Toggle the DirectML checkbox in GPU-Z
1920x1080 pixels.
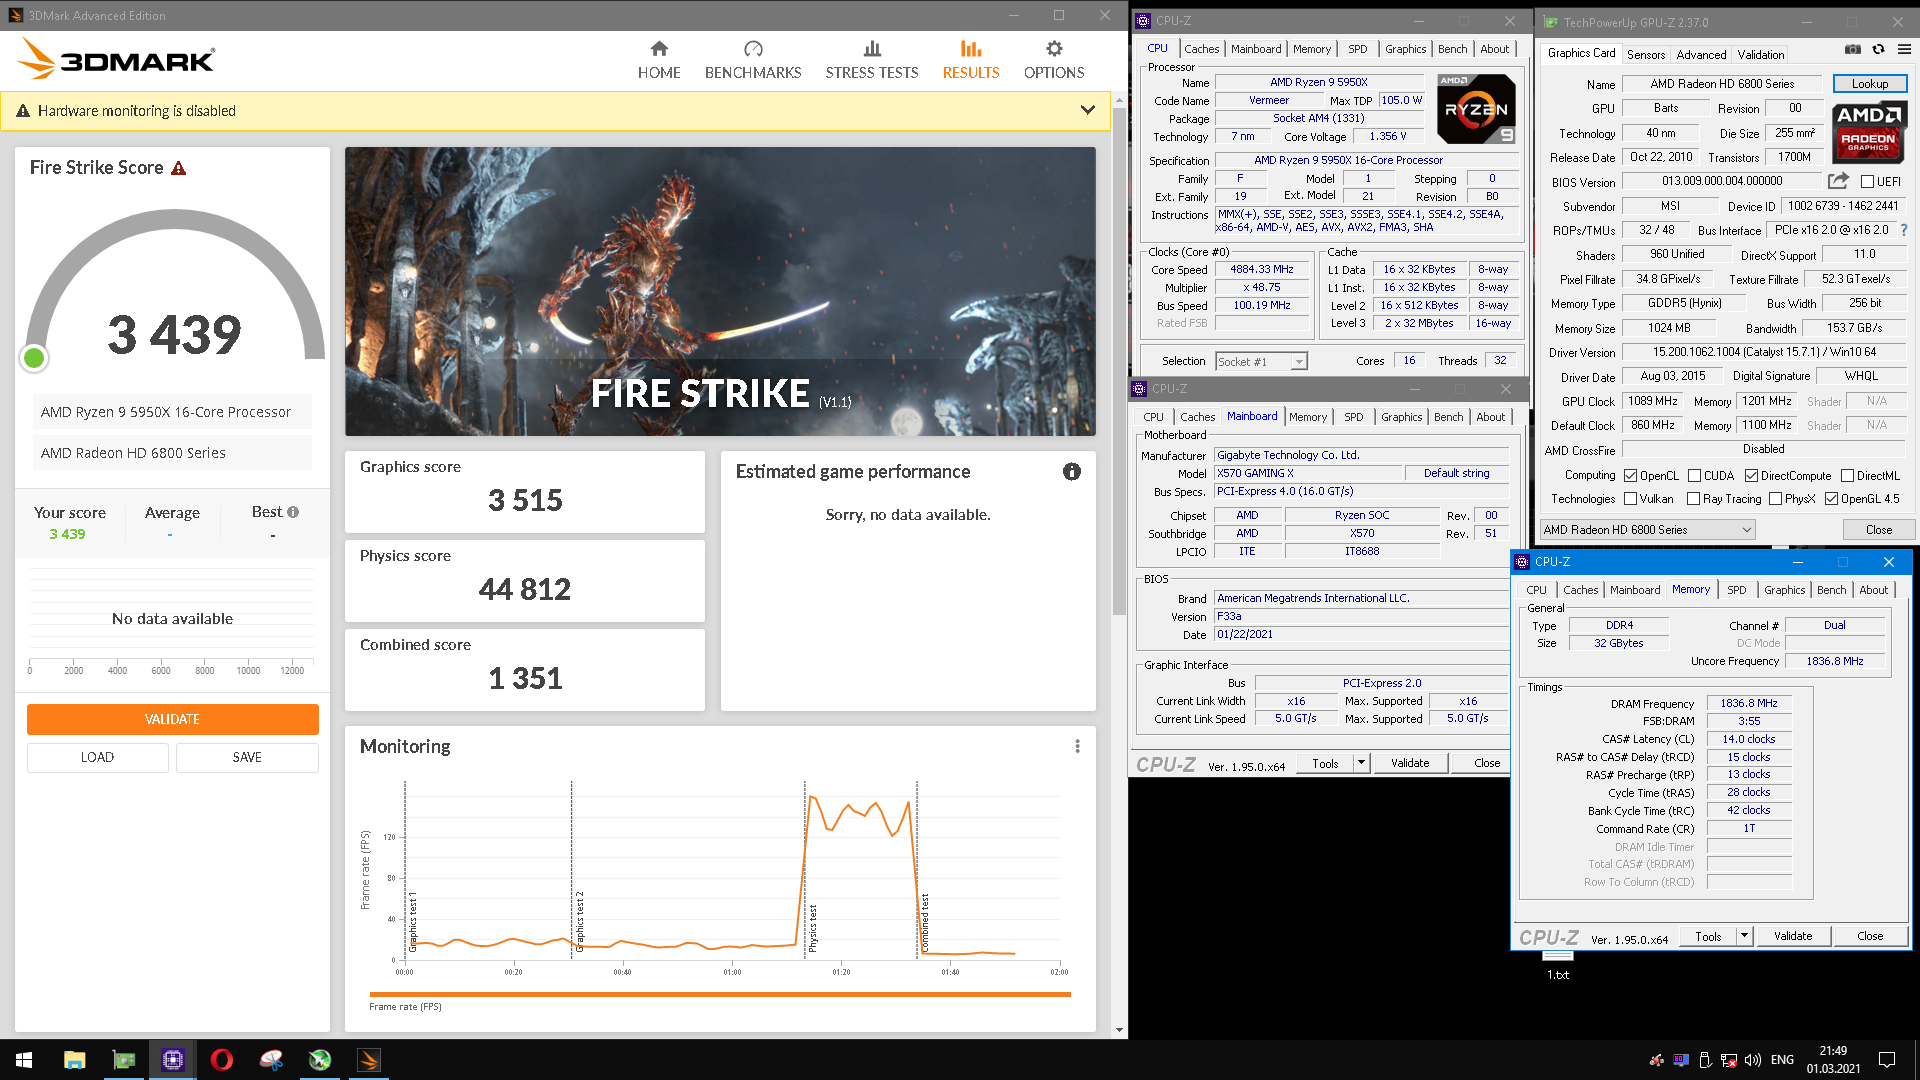pyautogui.click(x=1848, y=476)
